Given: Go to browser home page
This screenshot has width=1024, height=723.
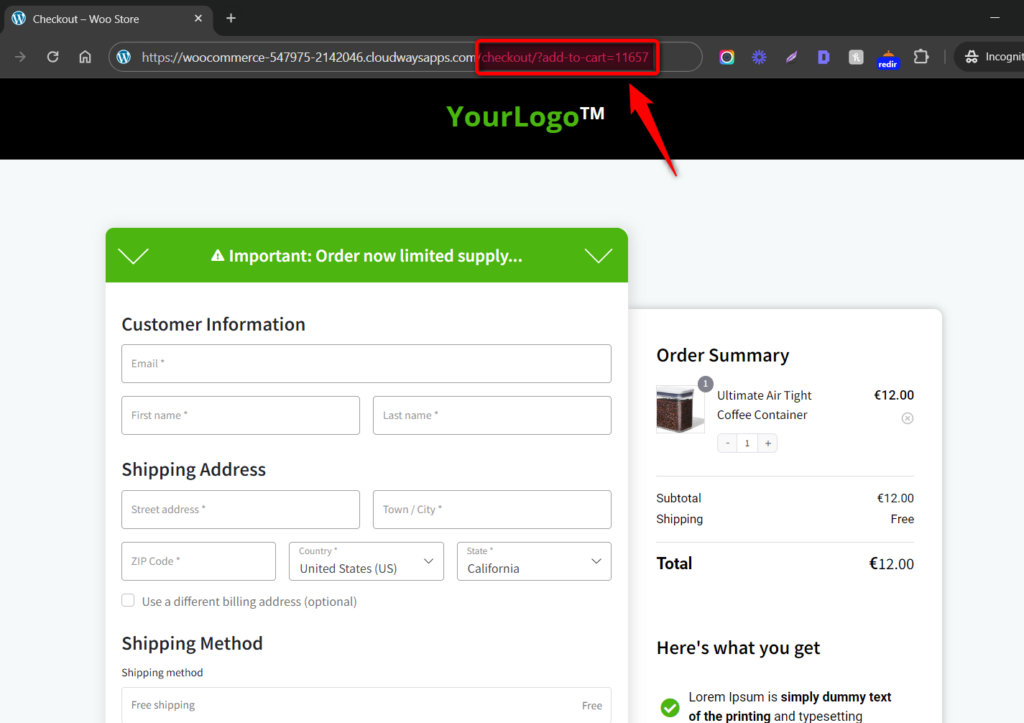Looking at the screenshot, I should pos(85,57).
